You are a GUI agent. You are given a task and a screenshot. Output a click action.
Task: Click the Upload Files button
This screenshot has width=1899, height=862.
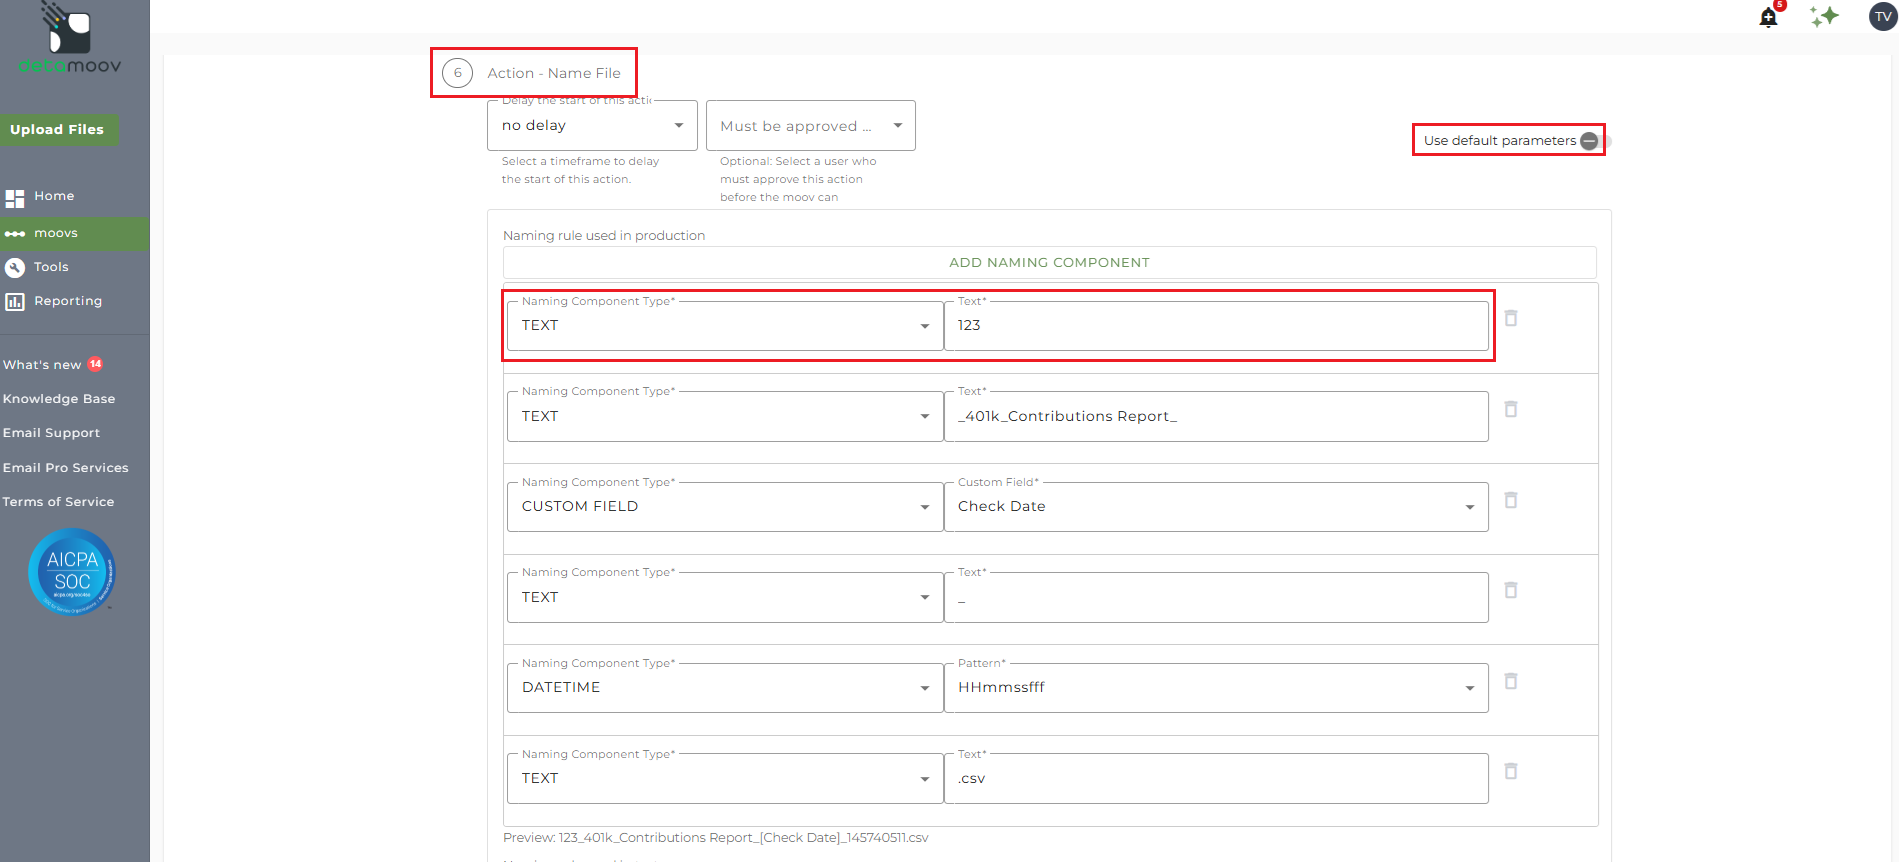coord(58,130)
